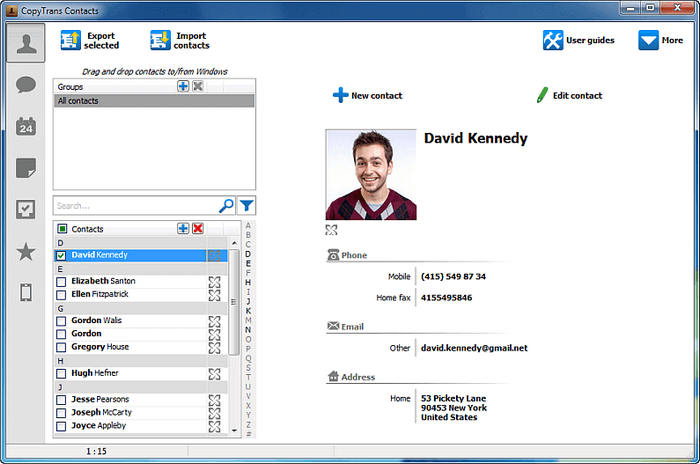700x464 pixels.
Task: Jump to letter J in the alphabet index
Action: [248, 301]
